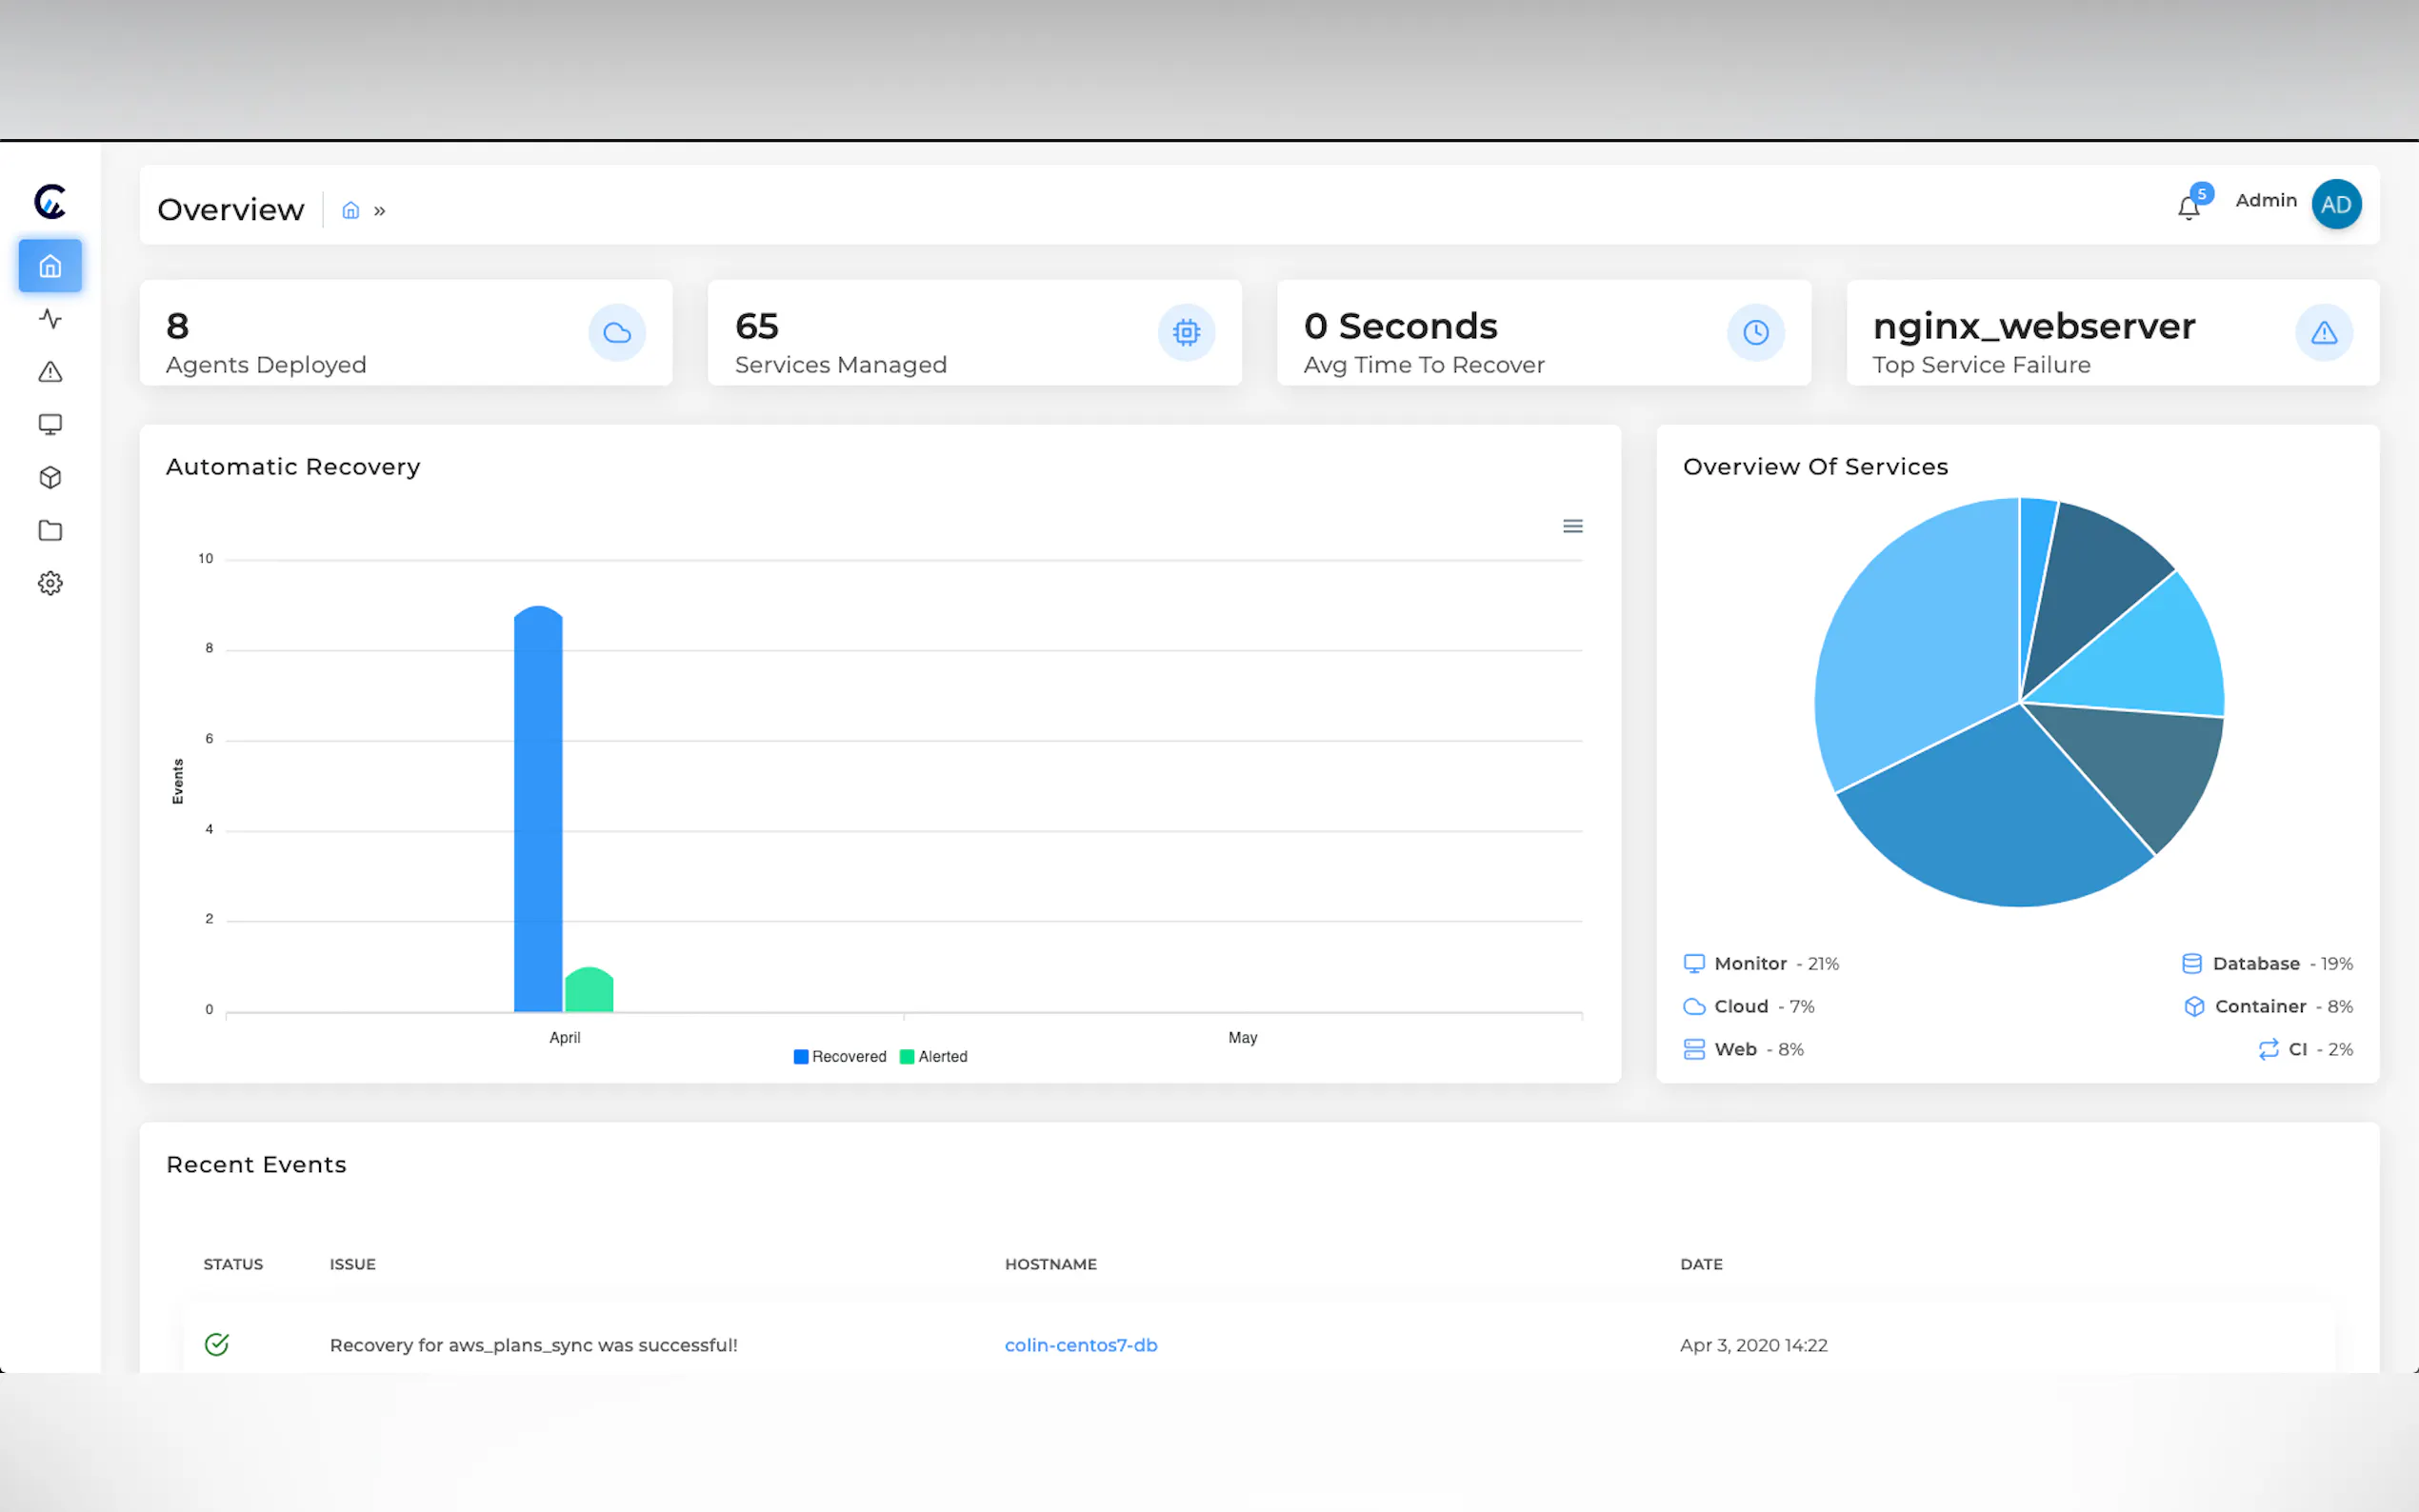2419x1512 pixels.
Task: Click the Monitor legend icon
Action: click(x=1694, y=964)
